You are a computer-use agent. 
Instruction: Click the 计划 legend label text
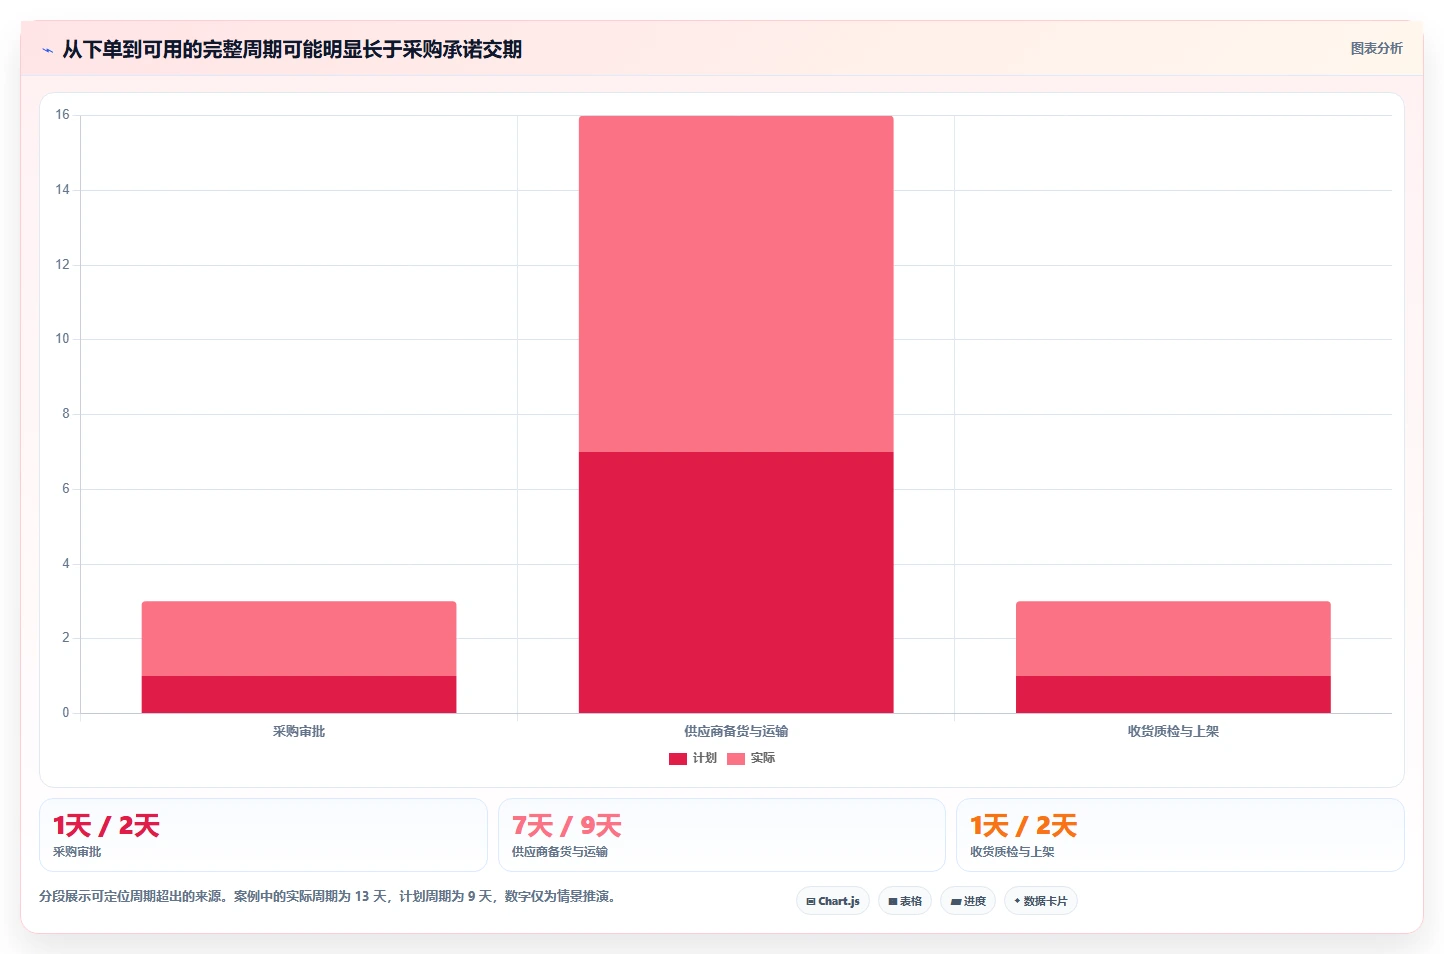click(x=705, y=758)
